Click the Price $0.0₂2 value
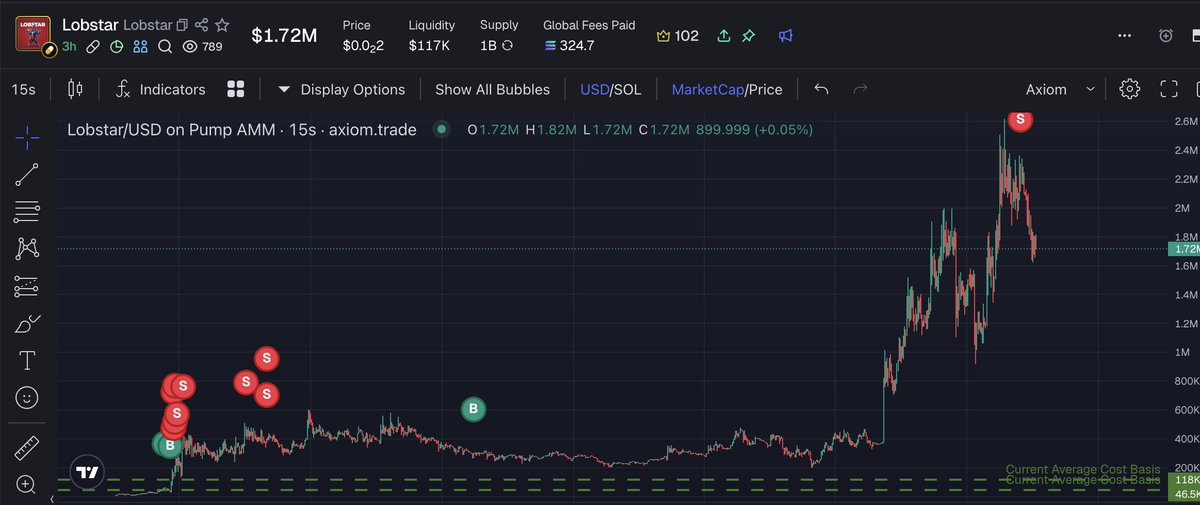 point(363,46)
